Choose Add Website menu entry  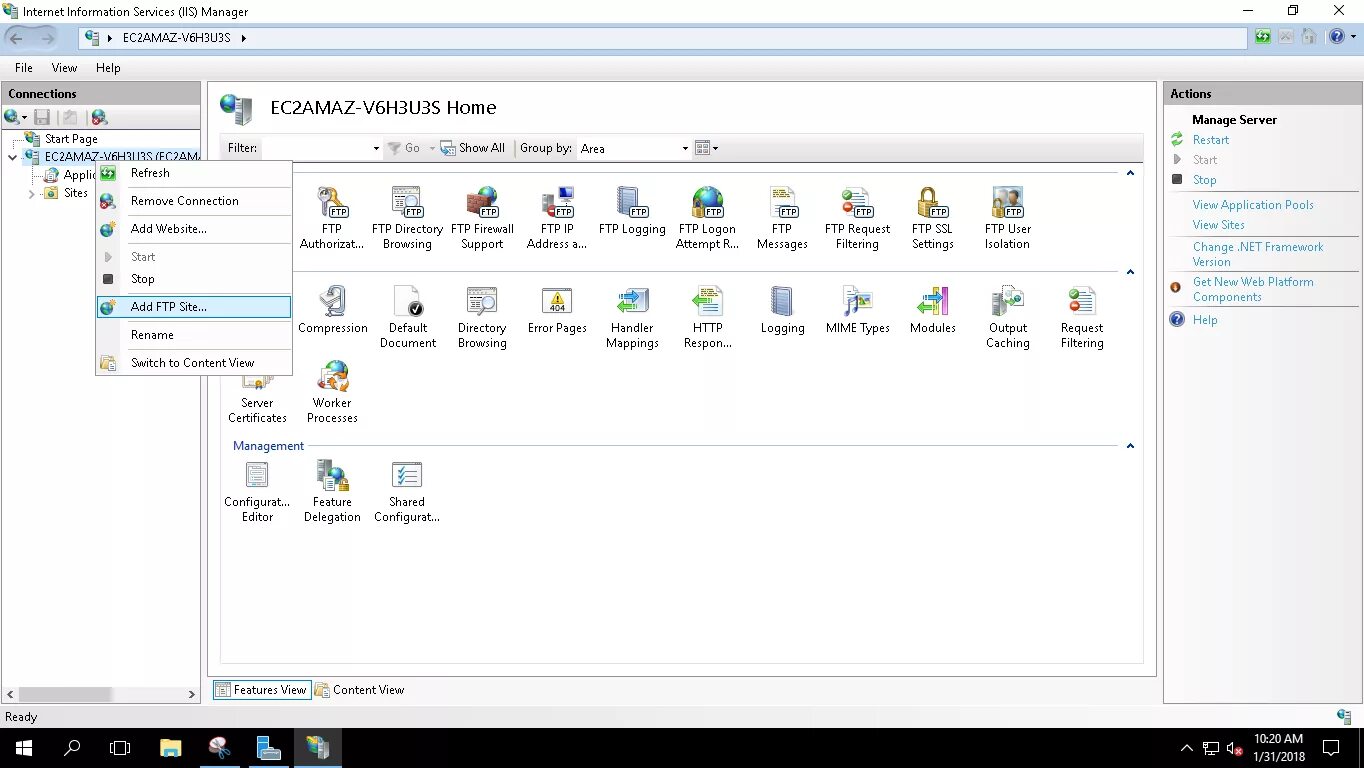pos(194,229)
